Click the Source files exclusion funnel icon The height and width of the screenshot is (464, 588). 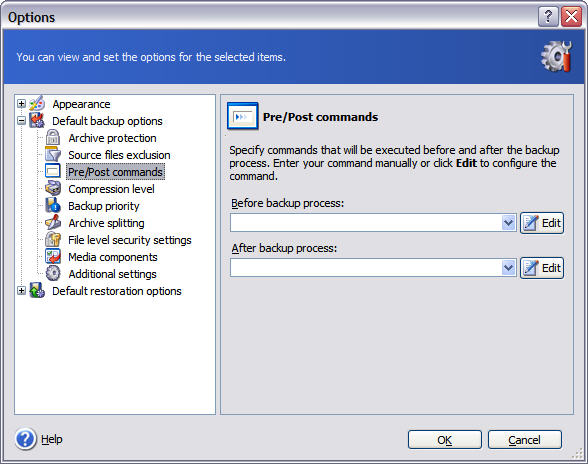coord(52,155)
